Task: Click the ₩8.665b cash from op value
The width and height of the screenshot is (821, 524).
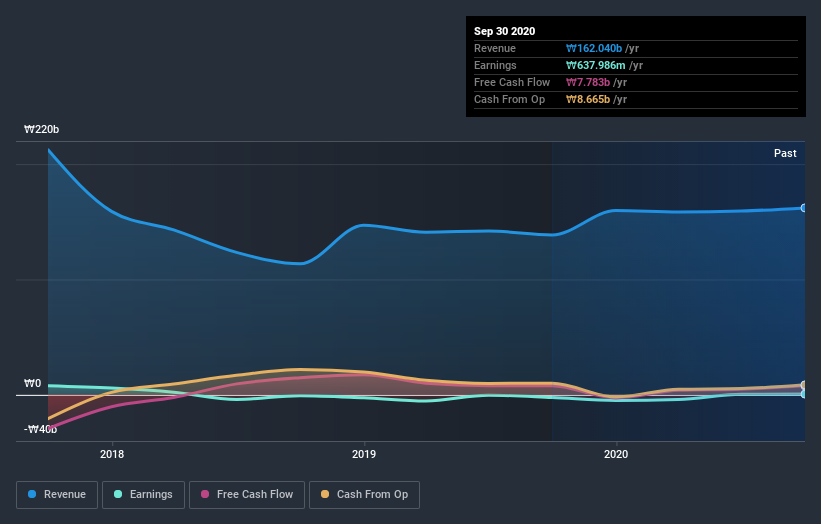Action: click(587, 99)
